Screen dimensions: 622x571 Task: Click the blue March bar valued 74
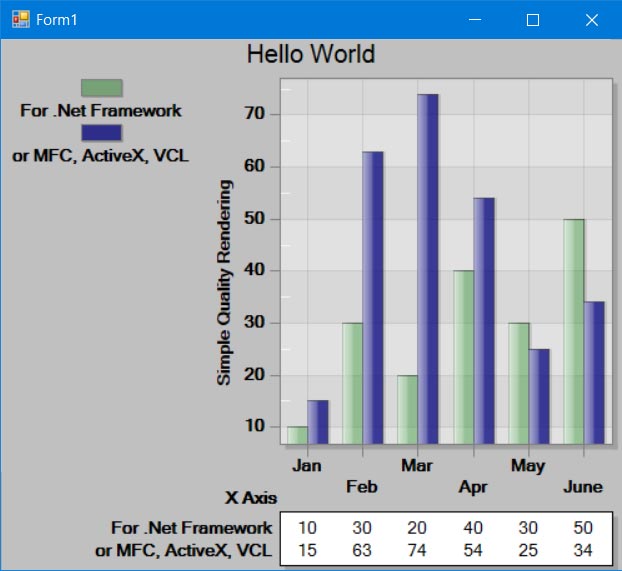(428, 269)
